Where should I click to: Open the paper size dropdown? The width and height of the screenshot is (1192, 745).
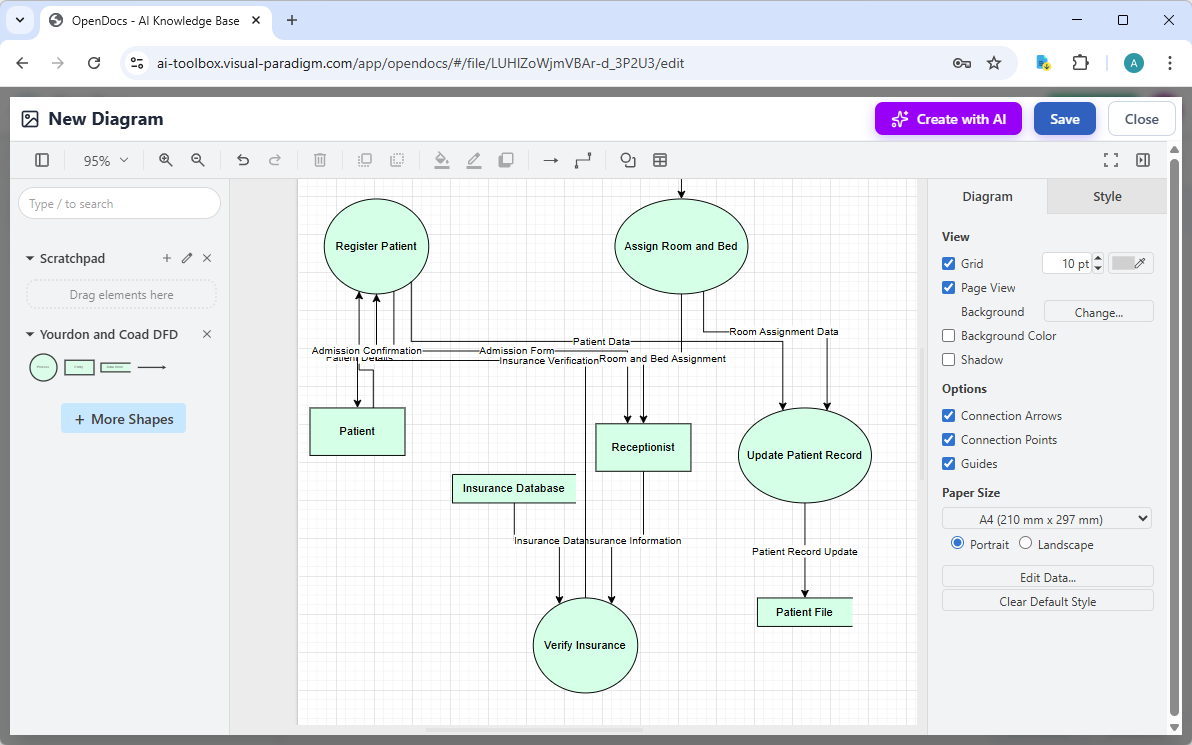click(x=1046, y=518)
